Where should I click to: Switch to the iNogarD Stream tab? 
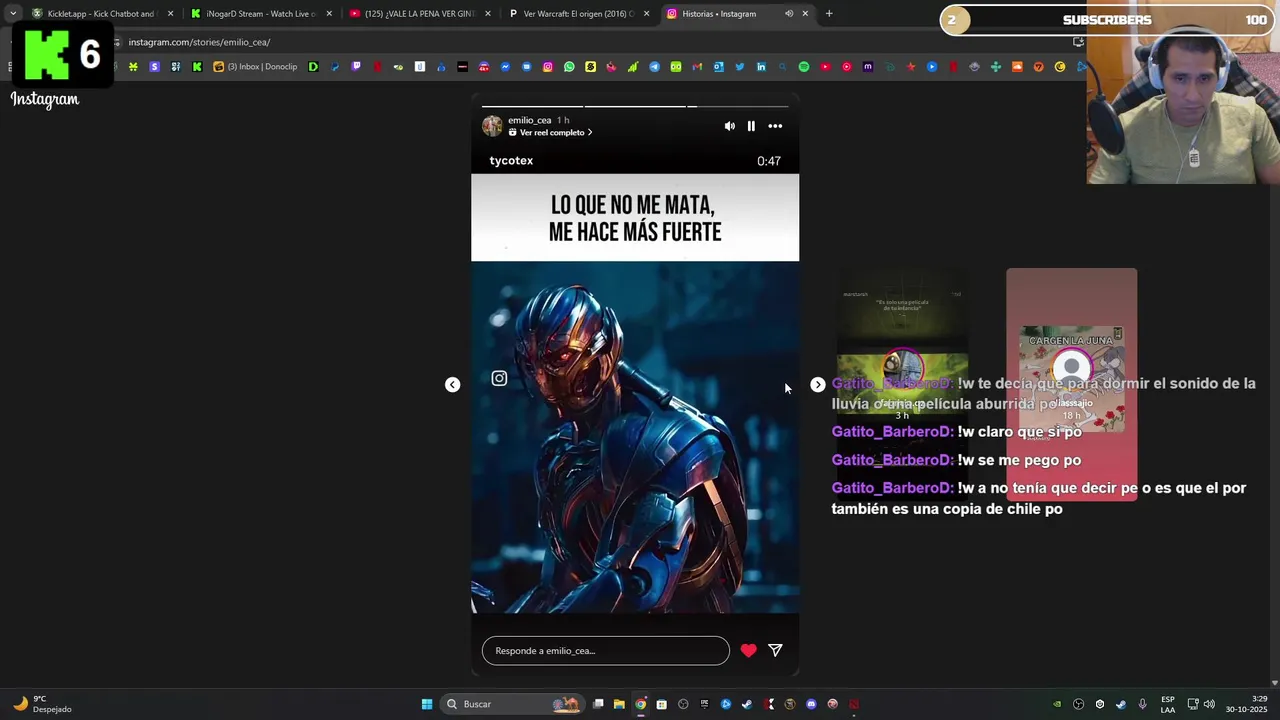[260, 14]
